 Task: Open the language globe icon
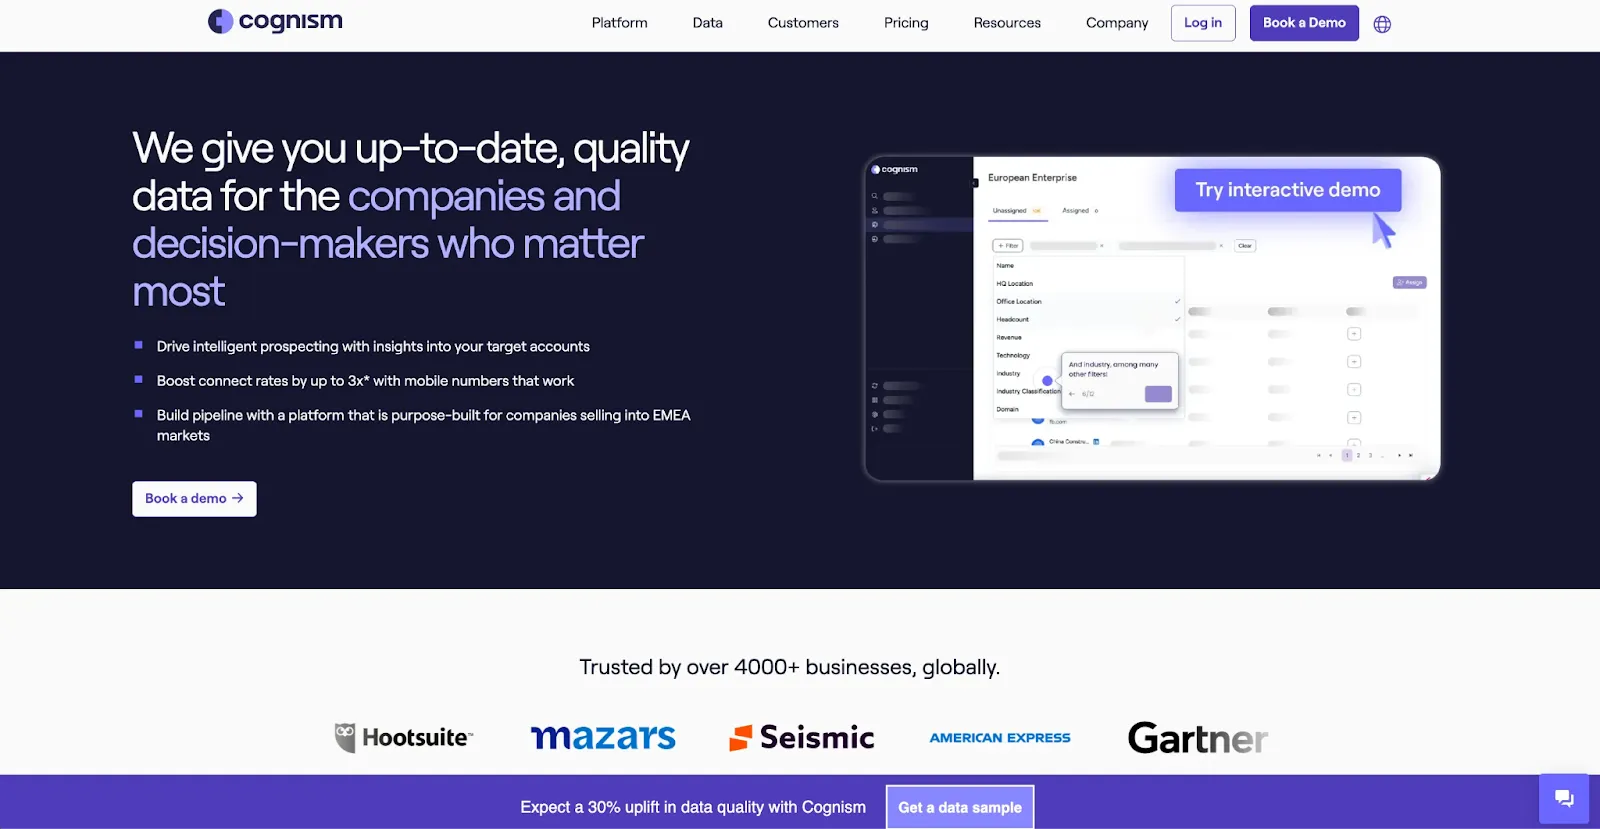coord(1382,24)
